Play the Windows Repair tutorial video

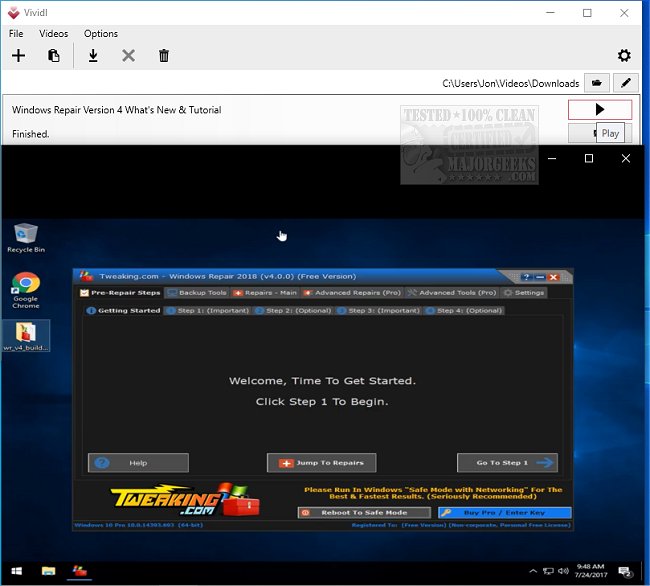(x=599, y=109)
